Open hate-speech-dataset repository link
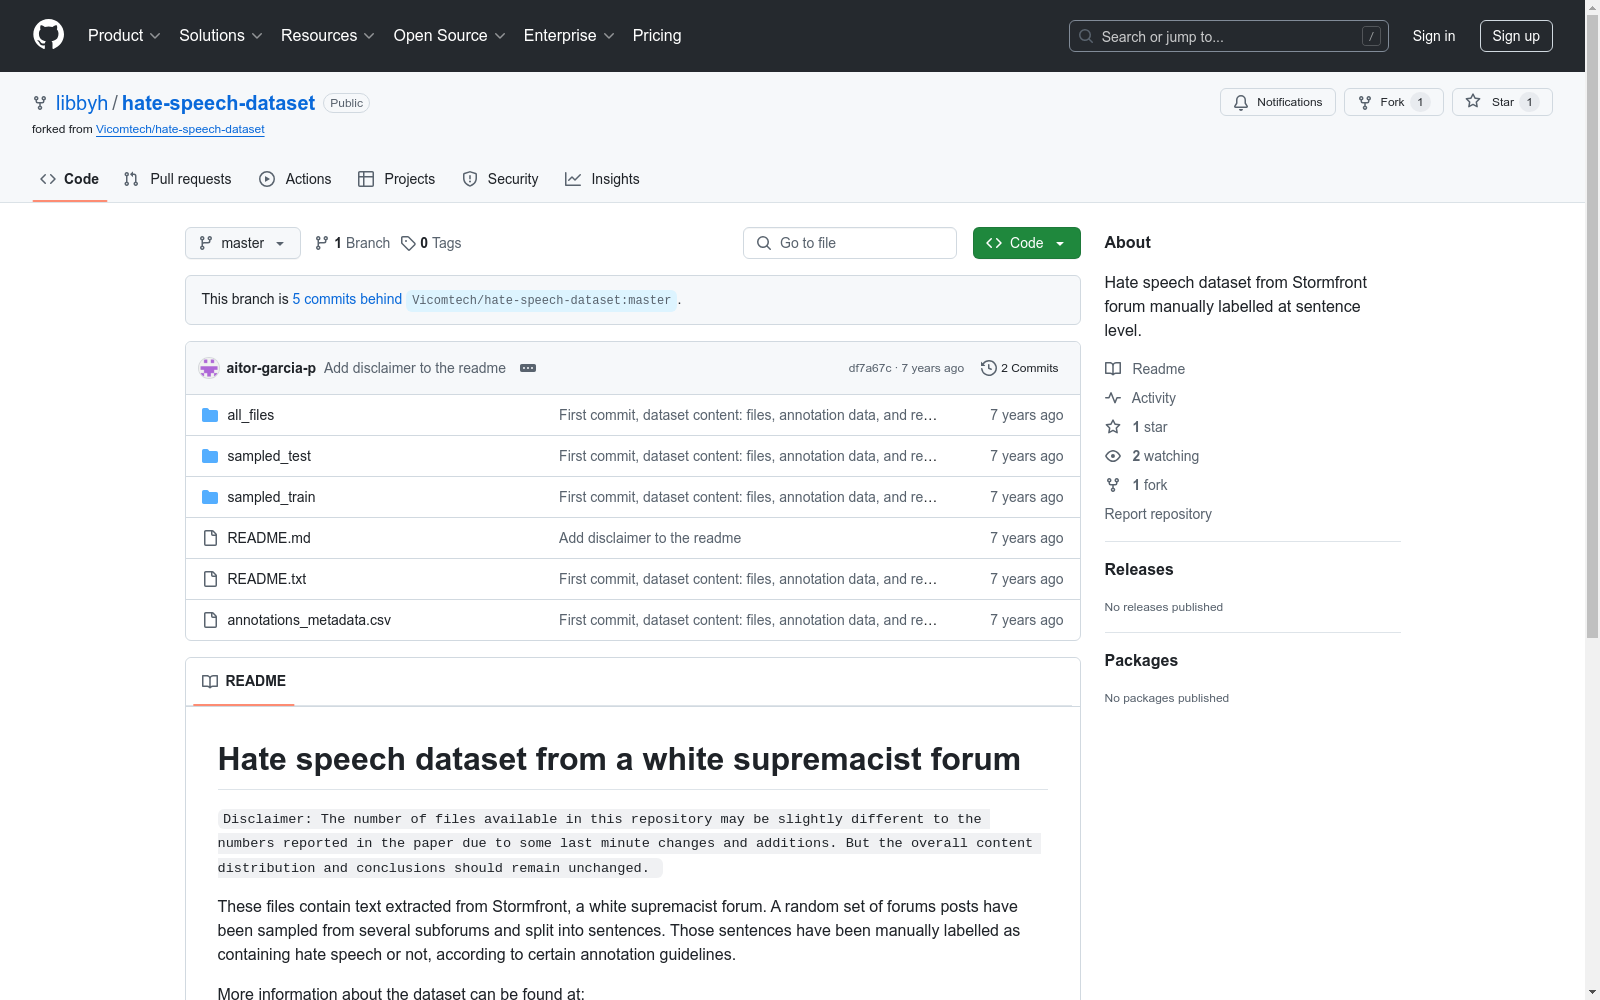The width and height of the screenshot is (1600, 1000). [x=218, y=103]
